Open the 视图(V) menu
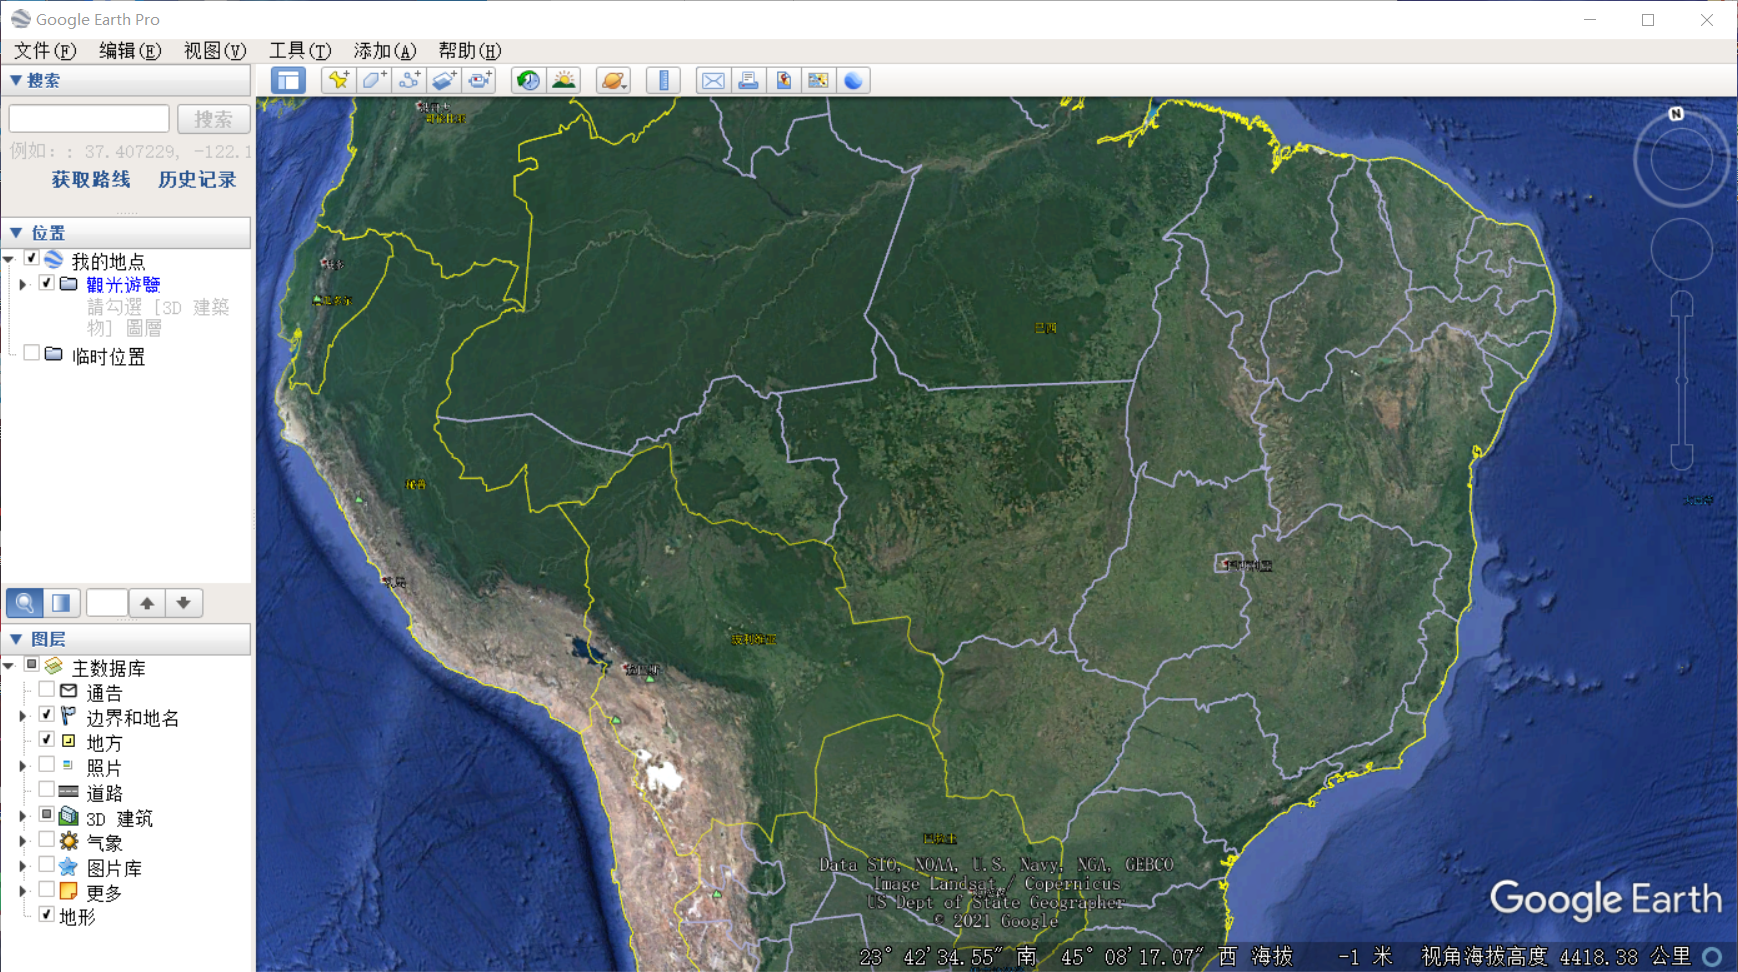 (214, 51)
